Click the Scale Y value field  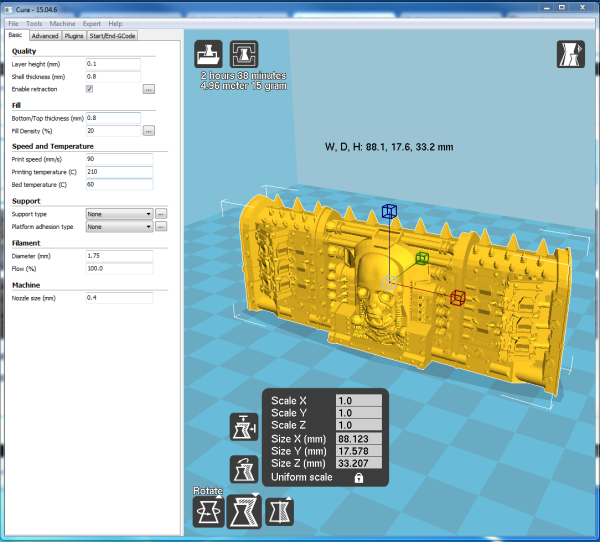(x=359, y=413)
